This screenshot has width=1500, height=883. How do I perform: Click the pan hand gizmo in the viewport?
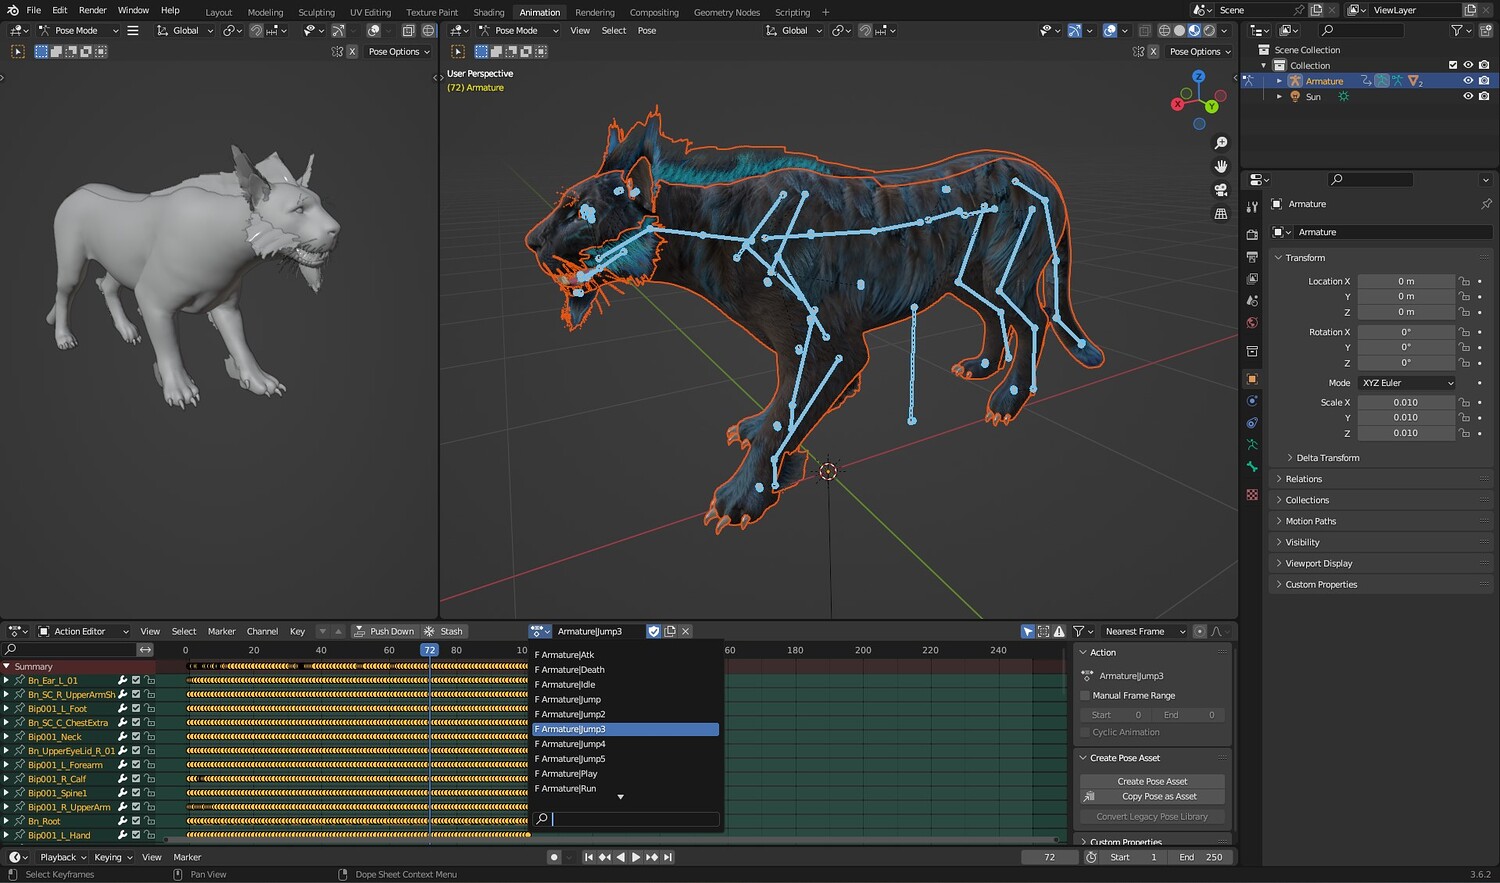[1221, 167]
